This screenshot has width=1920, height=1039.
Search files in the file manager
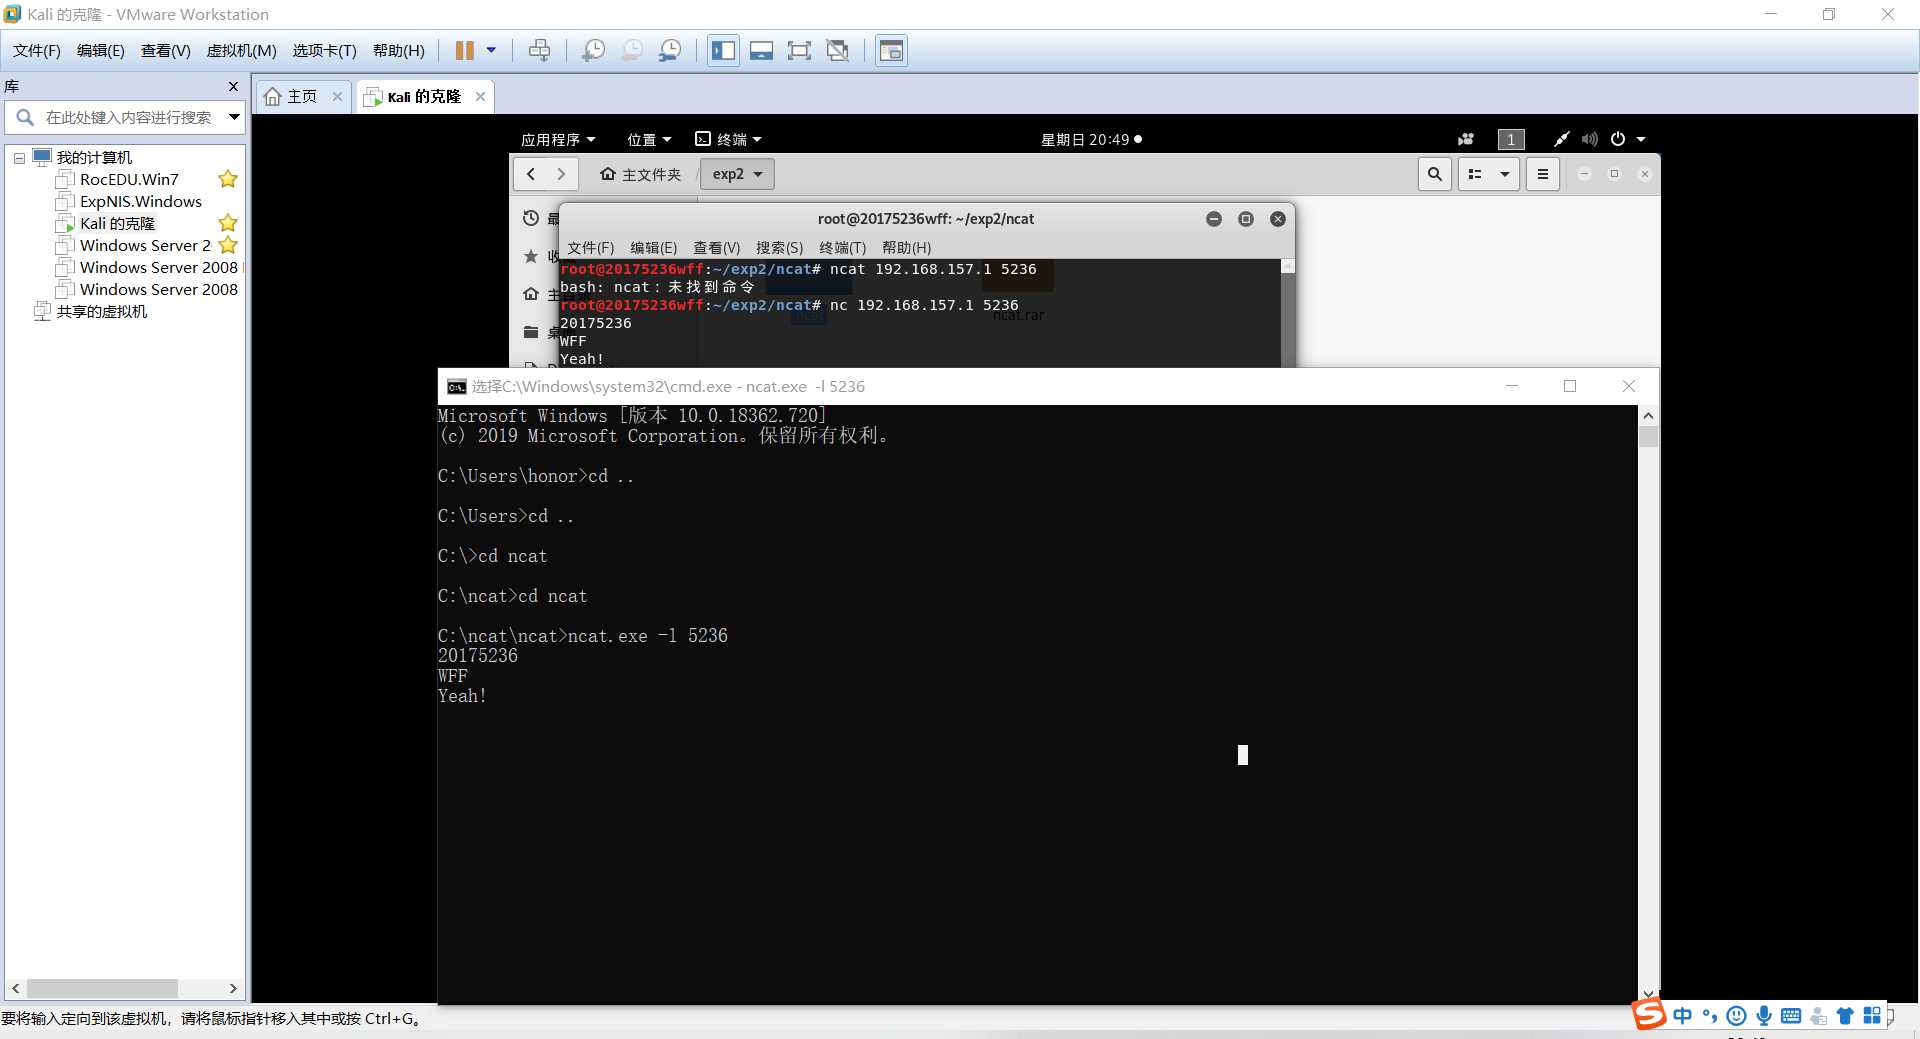coord(1435,174)
